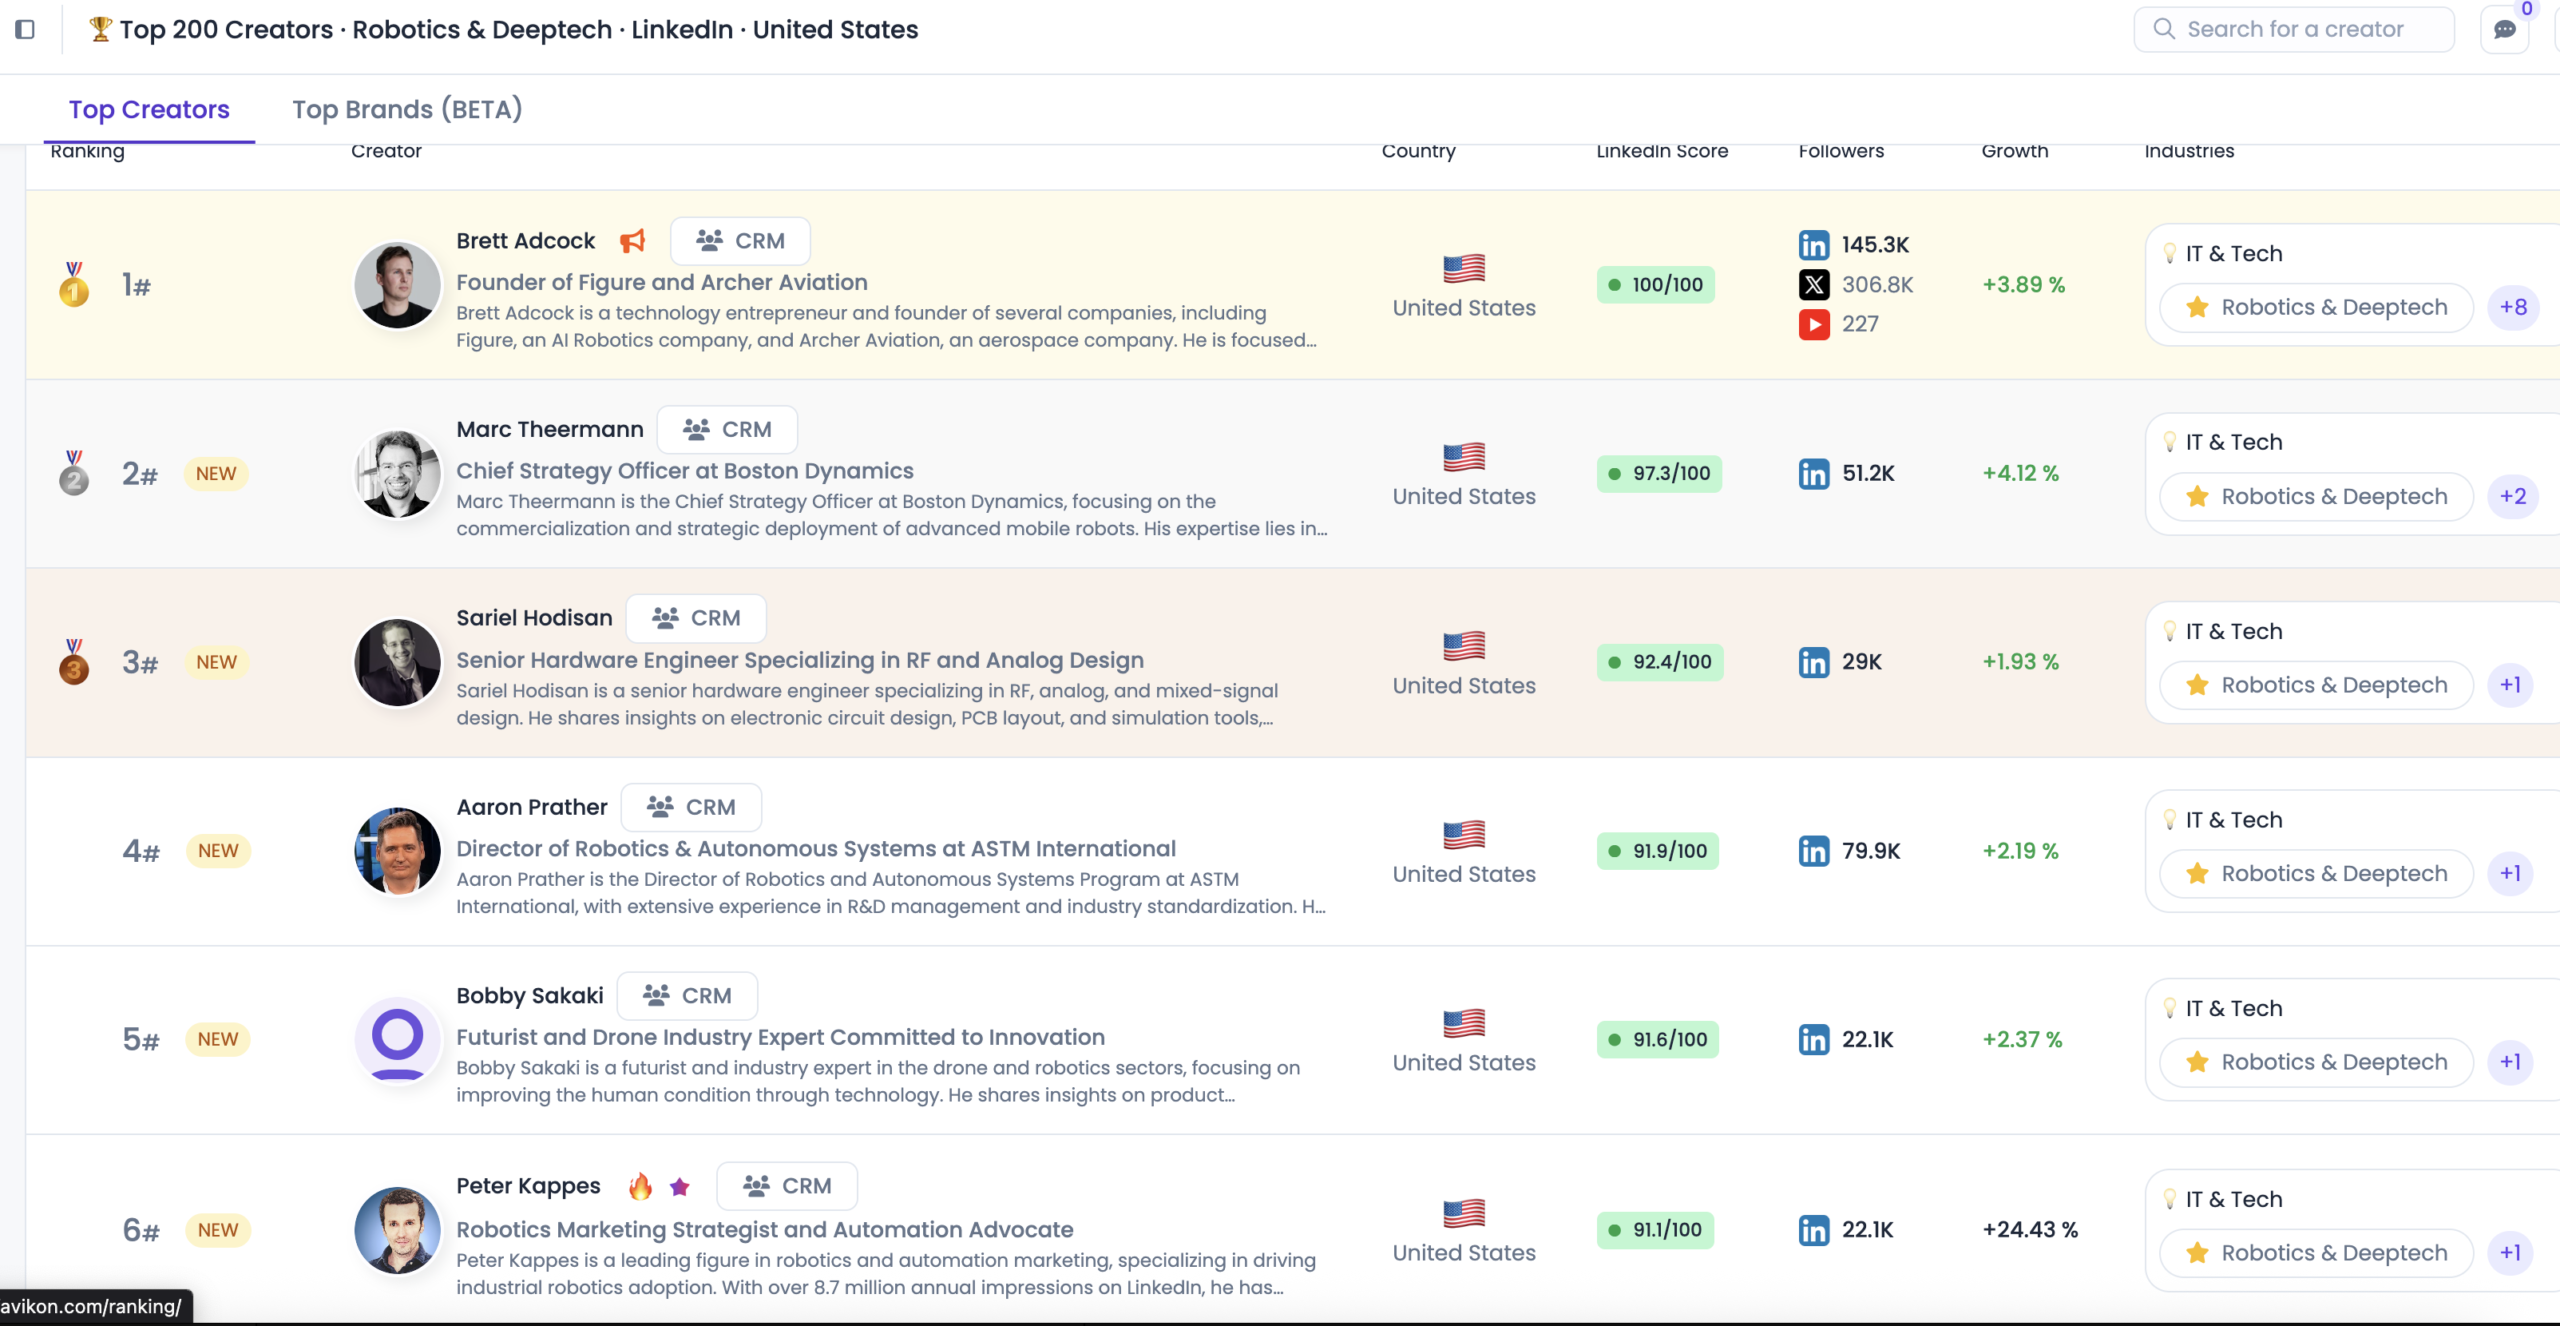The width and height of the screenshot is (2560, 1326).
Task: Click the gold medal rank icon
Action: tap(74, 285)
